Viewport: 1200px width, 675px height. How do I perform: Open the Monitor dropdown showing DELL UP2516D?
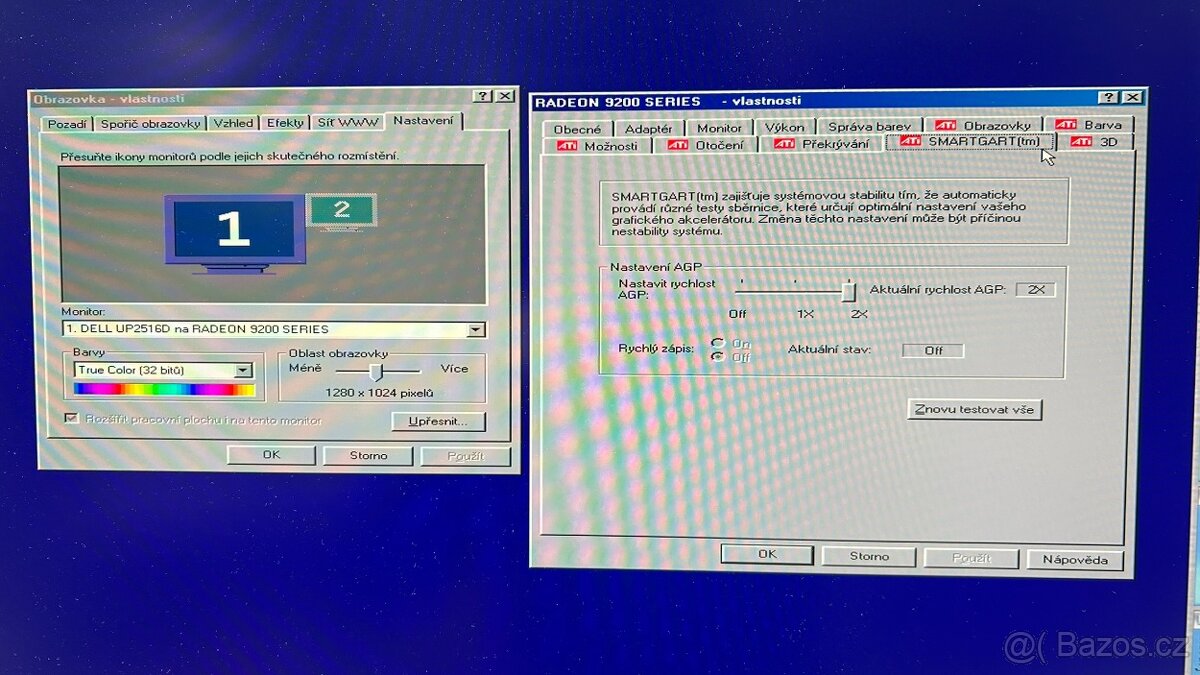[477, 329]
